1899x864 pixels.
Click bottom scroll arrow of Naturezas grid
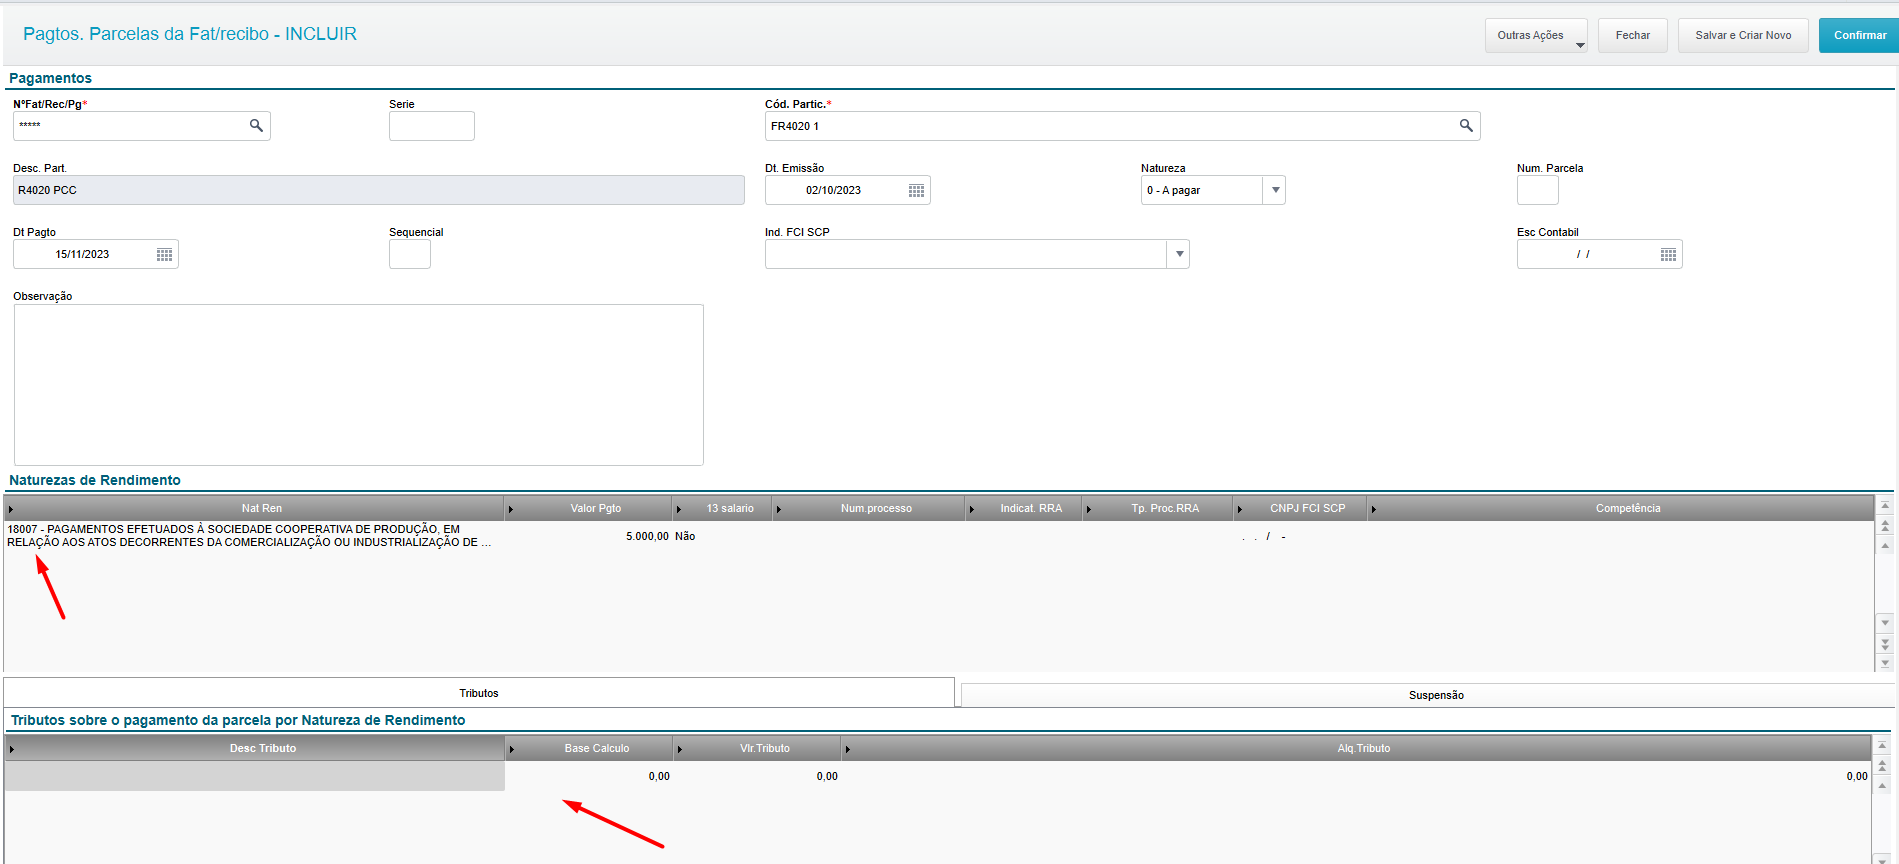1885,663
